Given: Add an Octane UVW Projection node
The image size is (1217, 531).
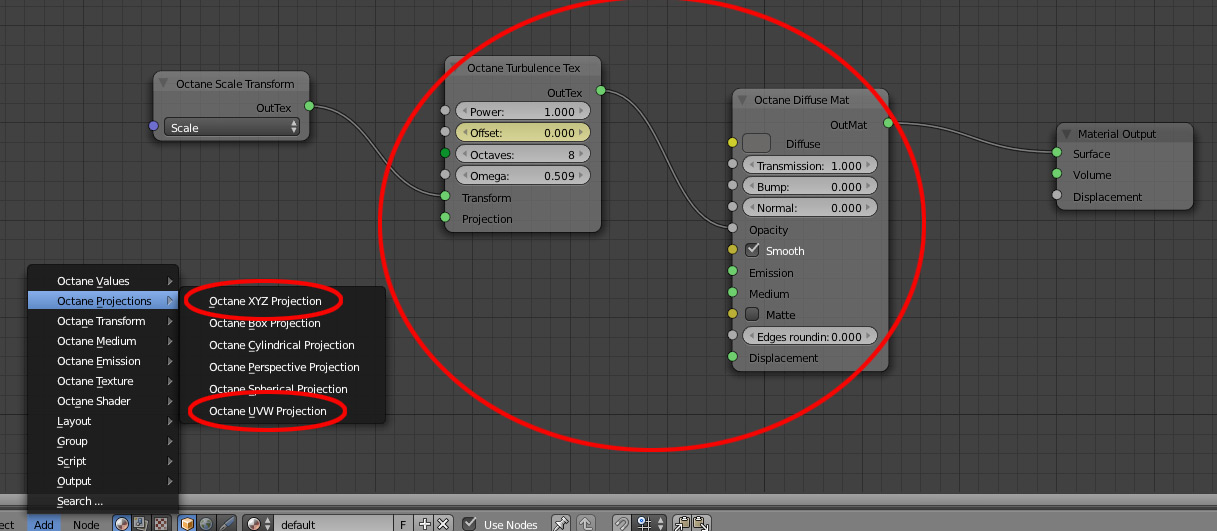Looking at the screenshot, I should click(x=282, y=411).
